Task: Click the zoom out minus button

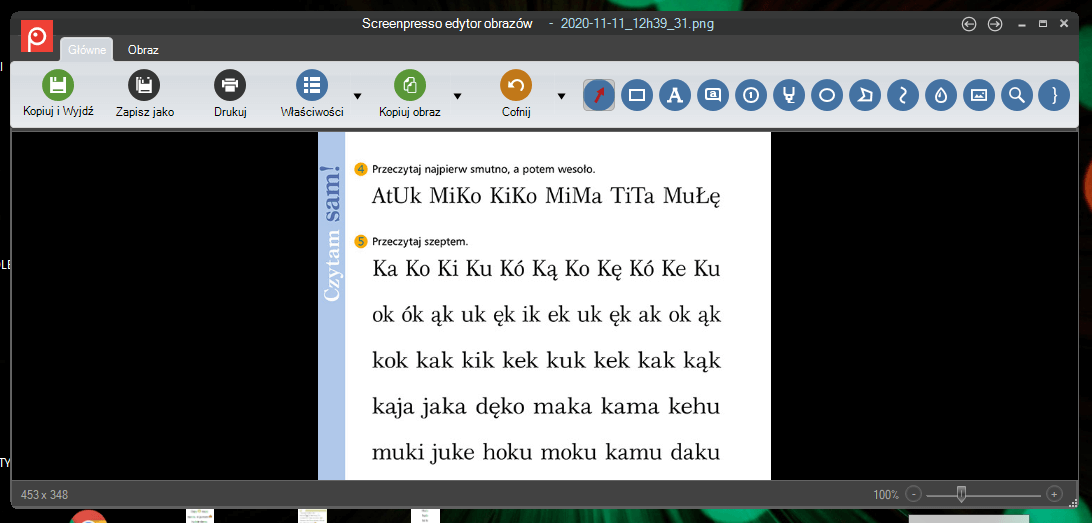Action: [913, 494]
